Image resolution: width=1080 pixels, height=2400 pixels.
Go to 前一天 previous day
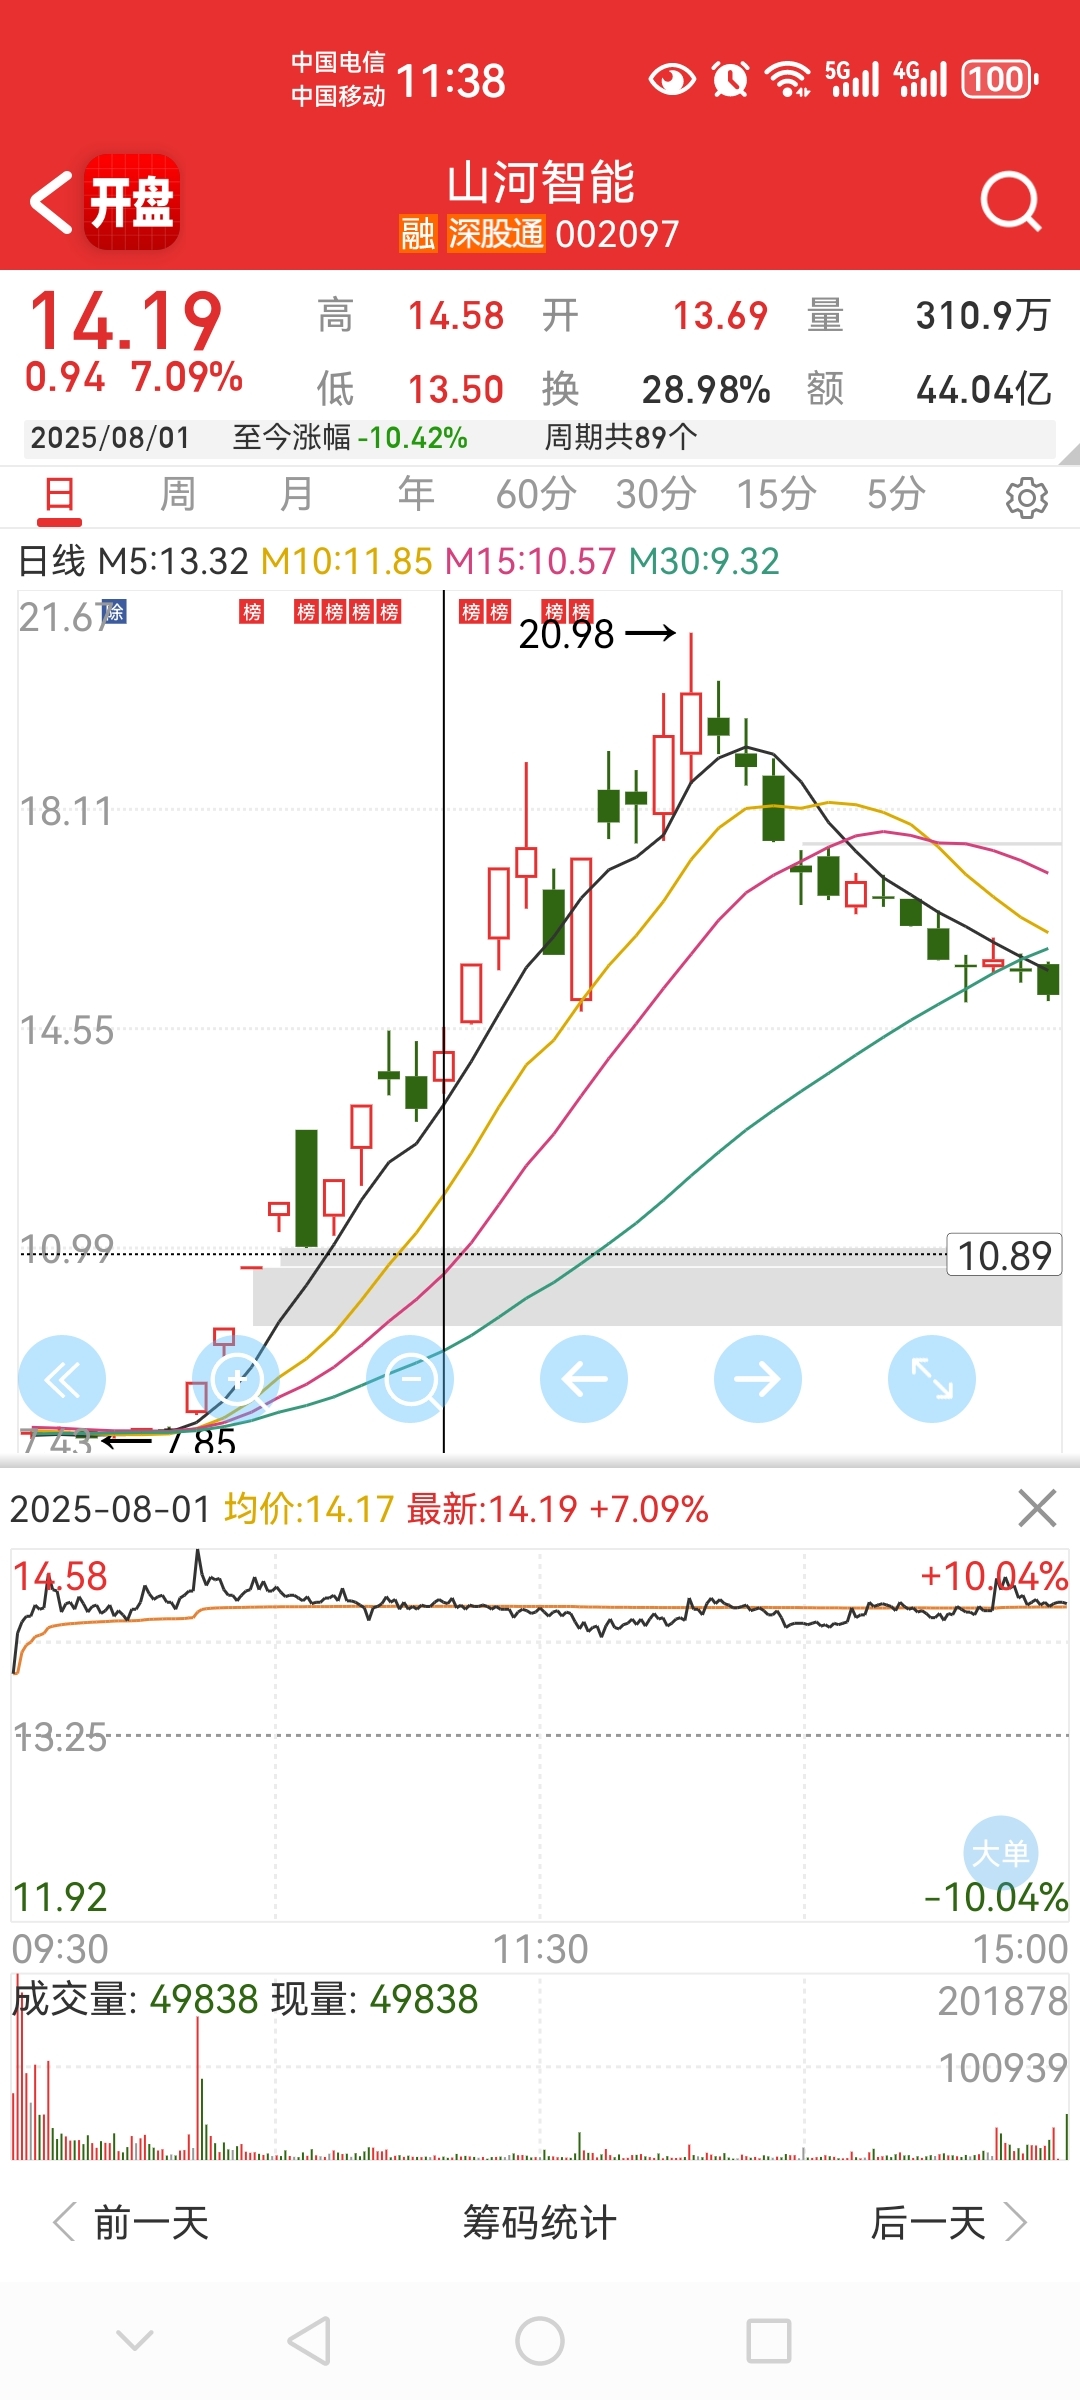point(131,2223)
